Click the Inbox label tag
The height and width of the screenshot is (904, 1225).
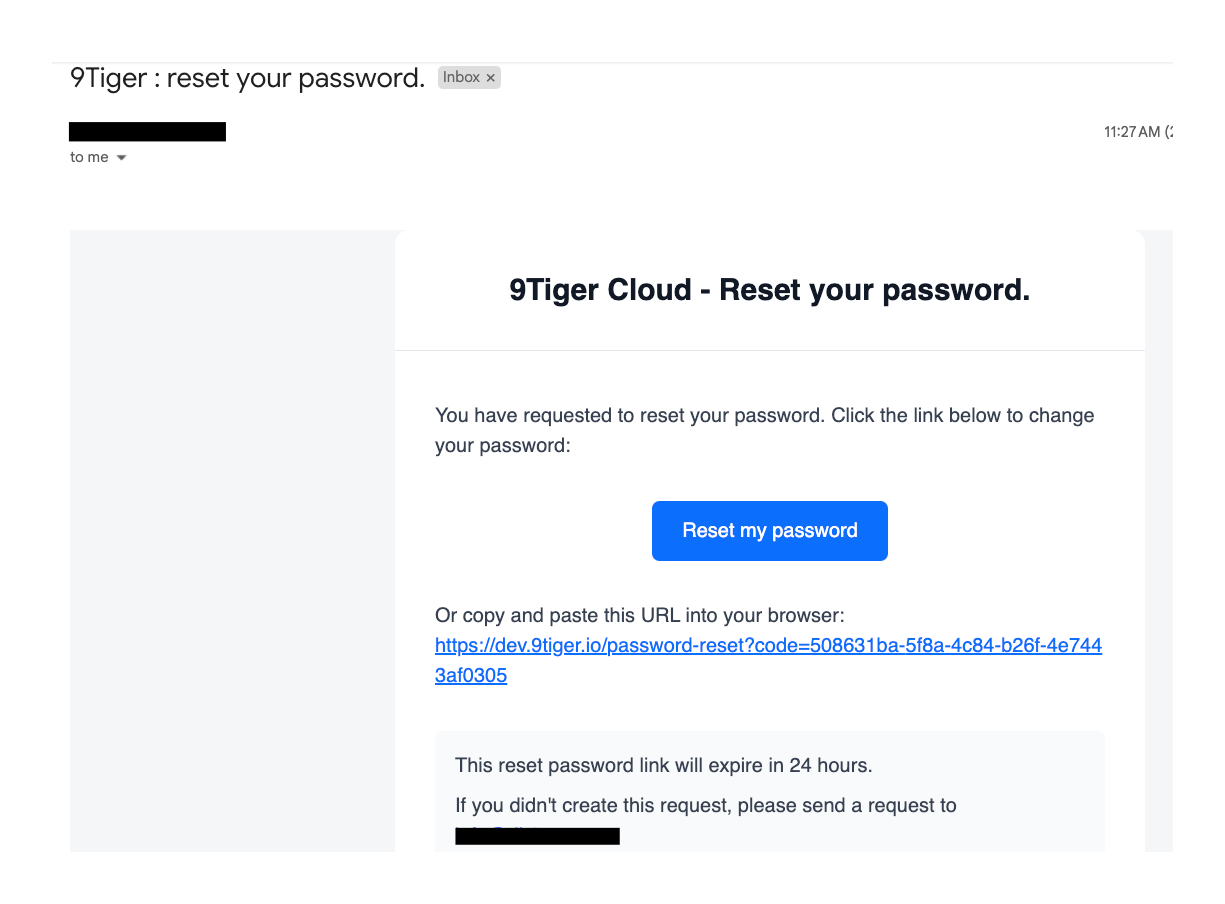(469, 78)
